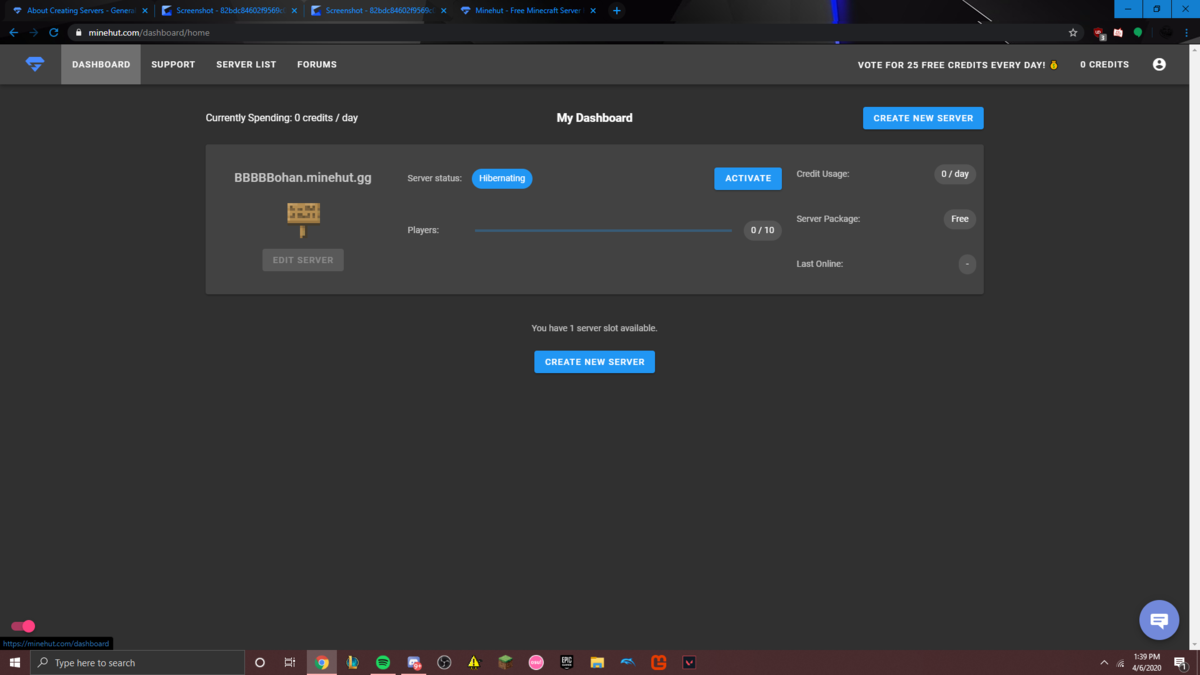Reload the page
This screenshot has width=1200, height=675.
tap(54, 32)
